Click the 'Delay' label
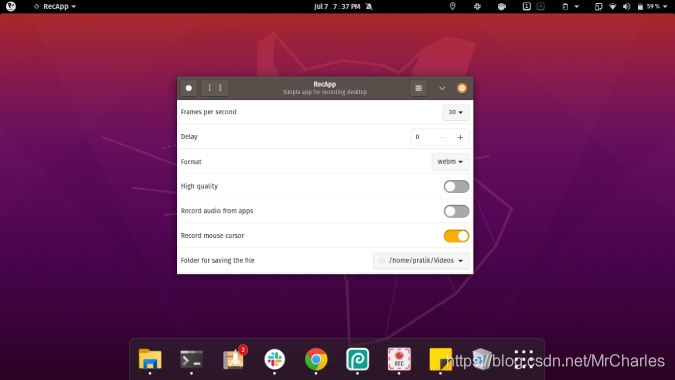 tap(189, 137)
